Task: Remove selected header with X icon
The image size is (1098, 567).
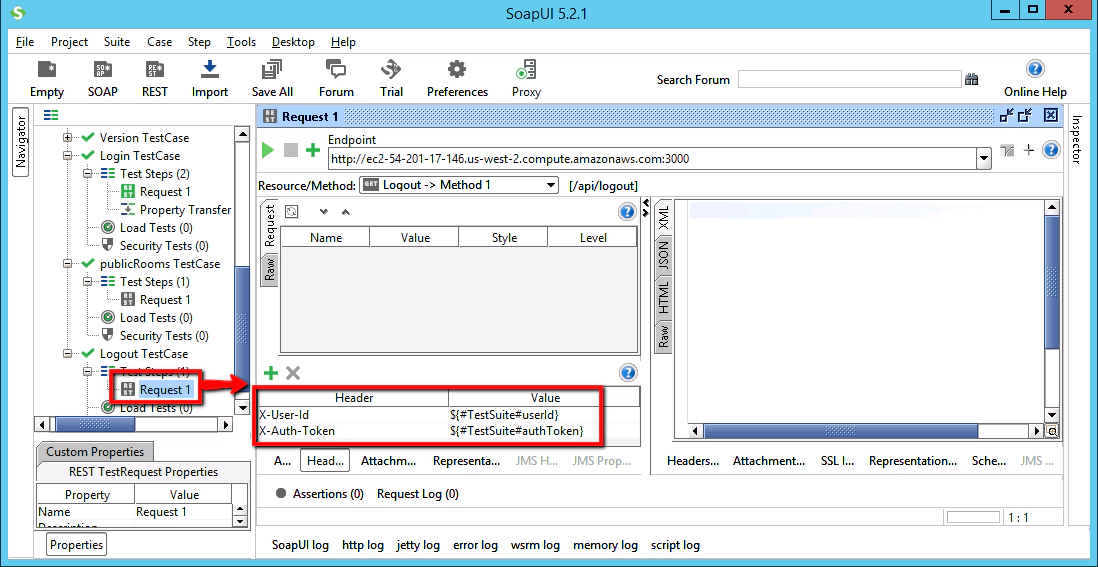Action: (x=293, y=372)
